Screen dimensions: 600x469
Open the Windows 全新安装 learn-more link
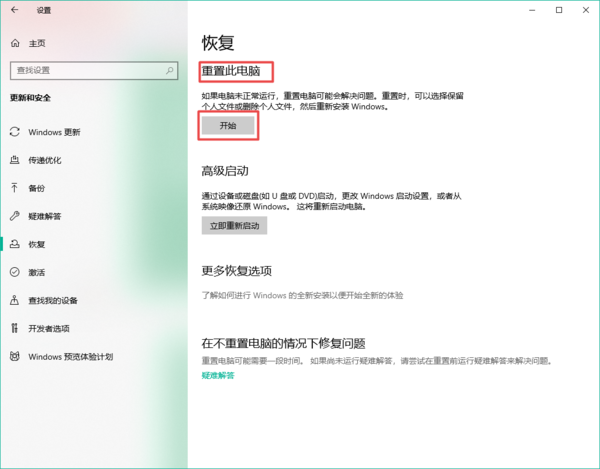point(302,295)
